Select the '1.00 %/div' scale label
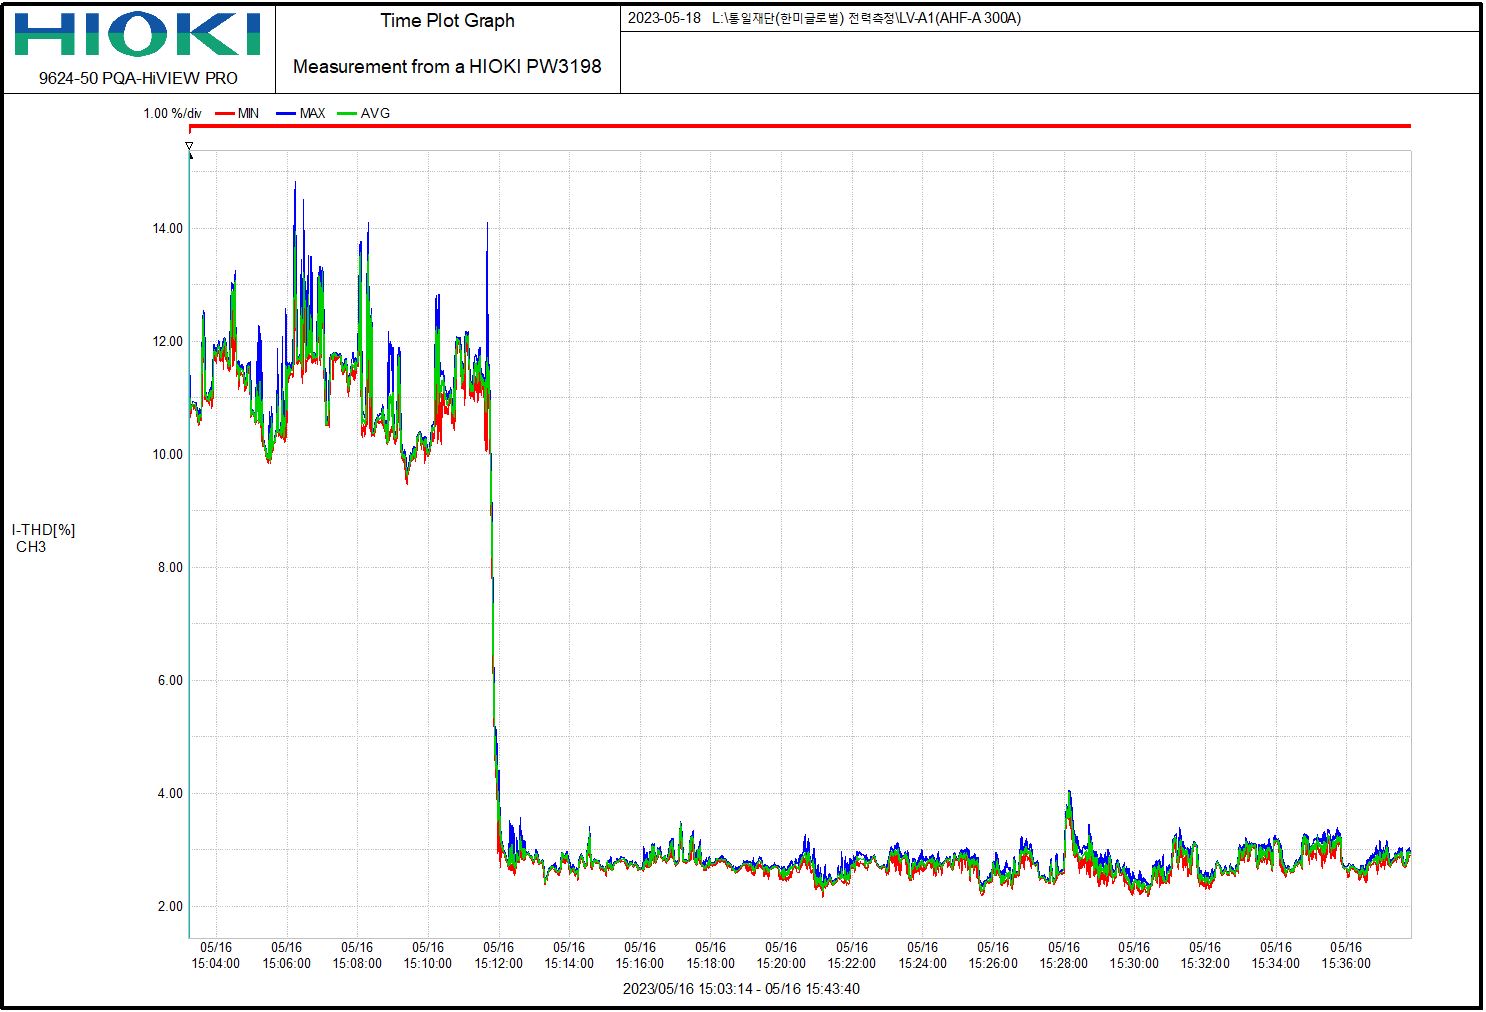This screenshot has height=1012, width=1486. coord(172,114)
